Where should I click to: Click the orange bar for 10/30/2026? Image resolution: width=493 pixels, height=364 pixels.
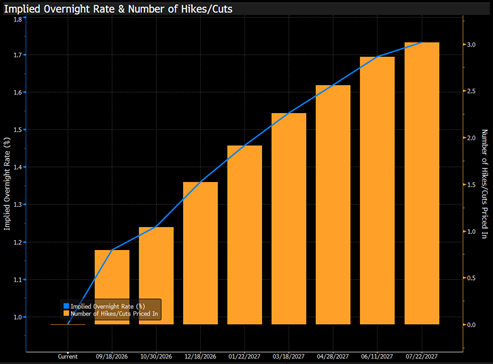point(156,276)
